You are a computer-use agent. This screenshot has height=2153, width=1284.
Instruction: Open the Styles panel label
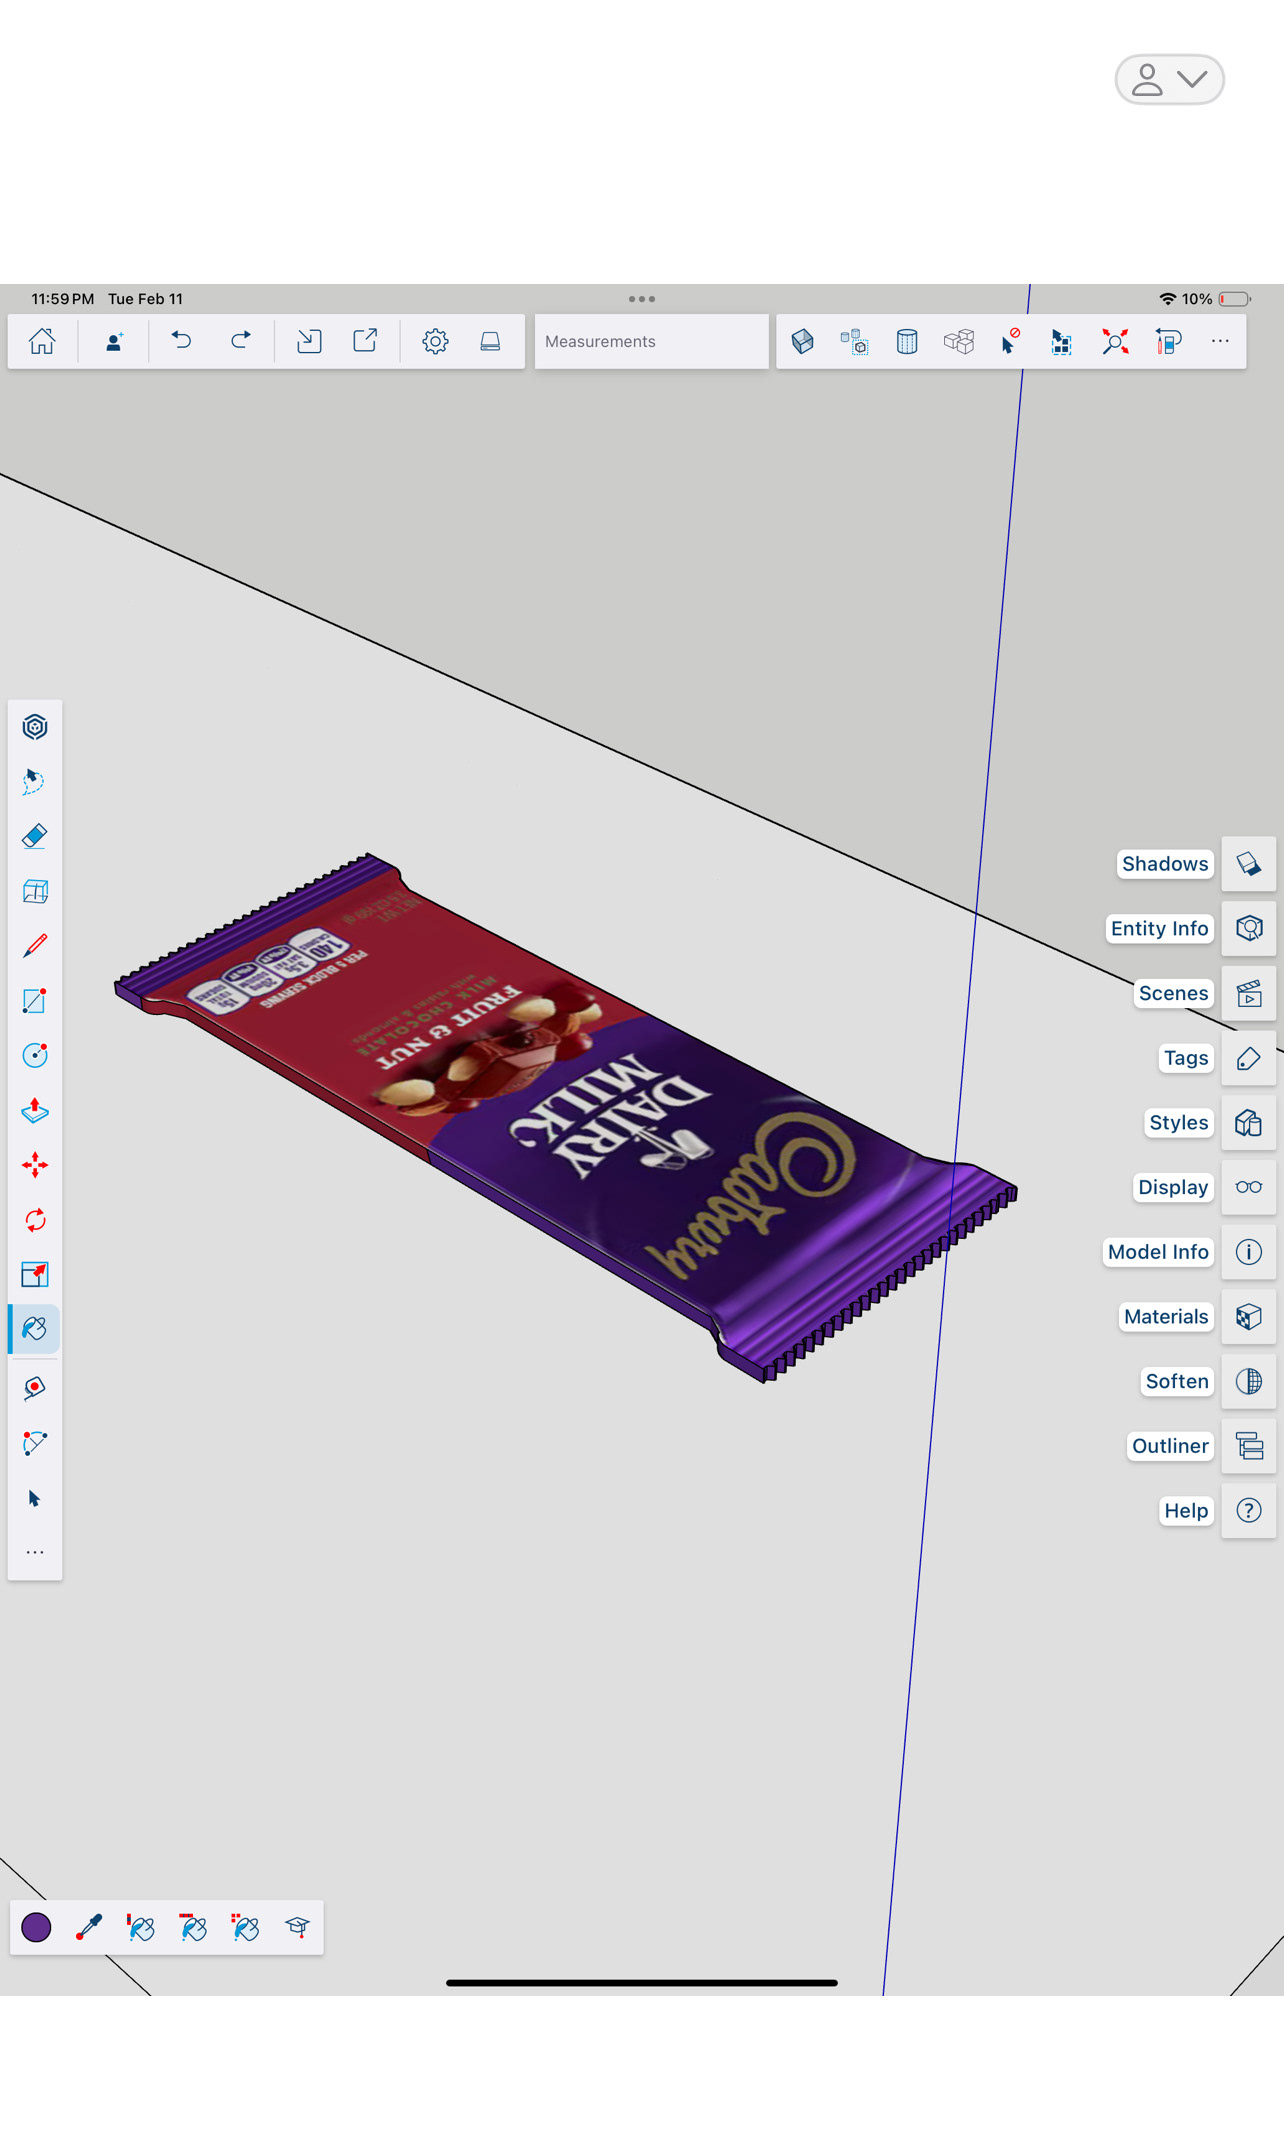[1178, 1123]
